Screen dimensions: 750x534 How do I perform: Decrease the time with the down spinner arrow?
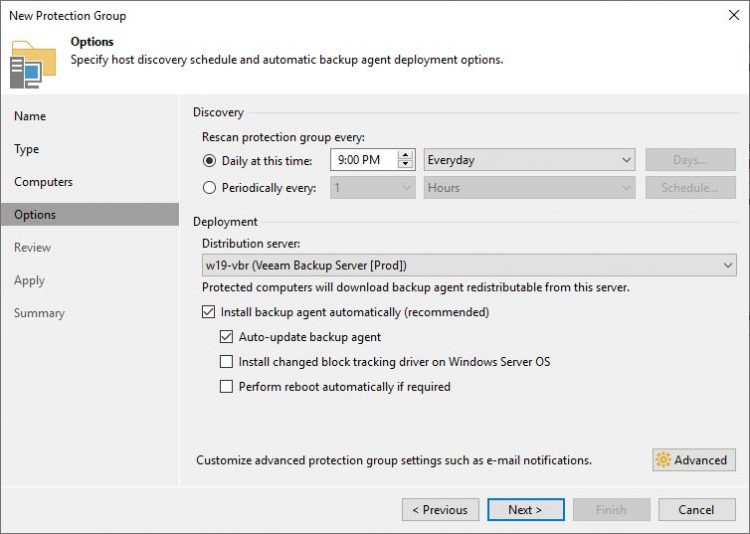click(x=405, y=164)
